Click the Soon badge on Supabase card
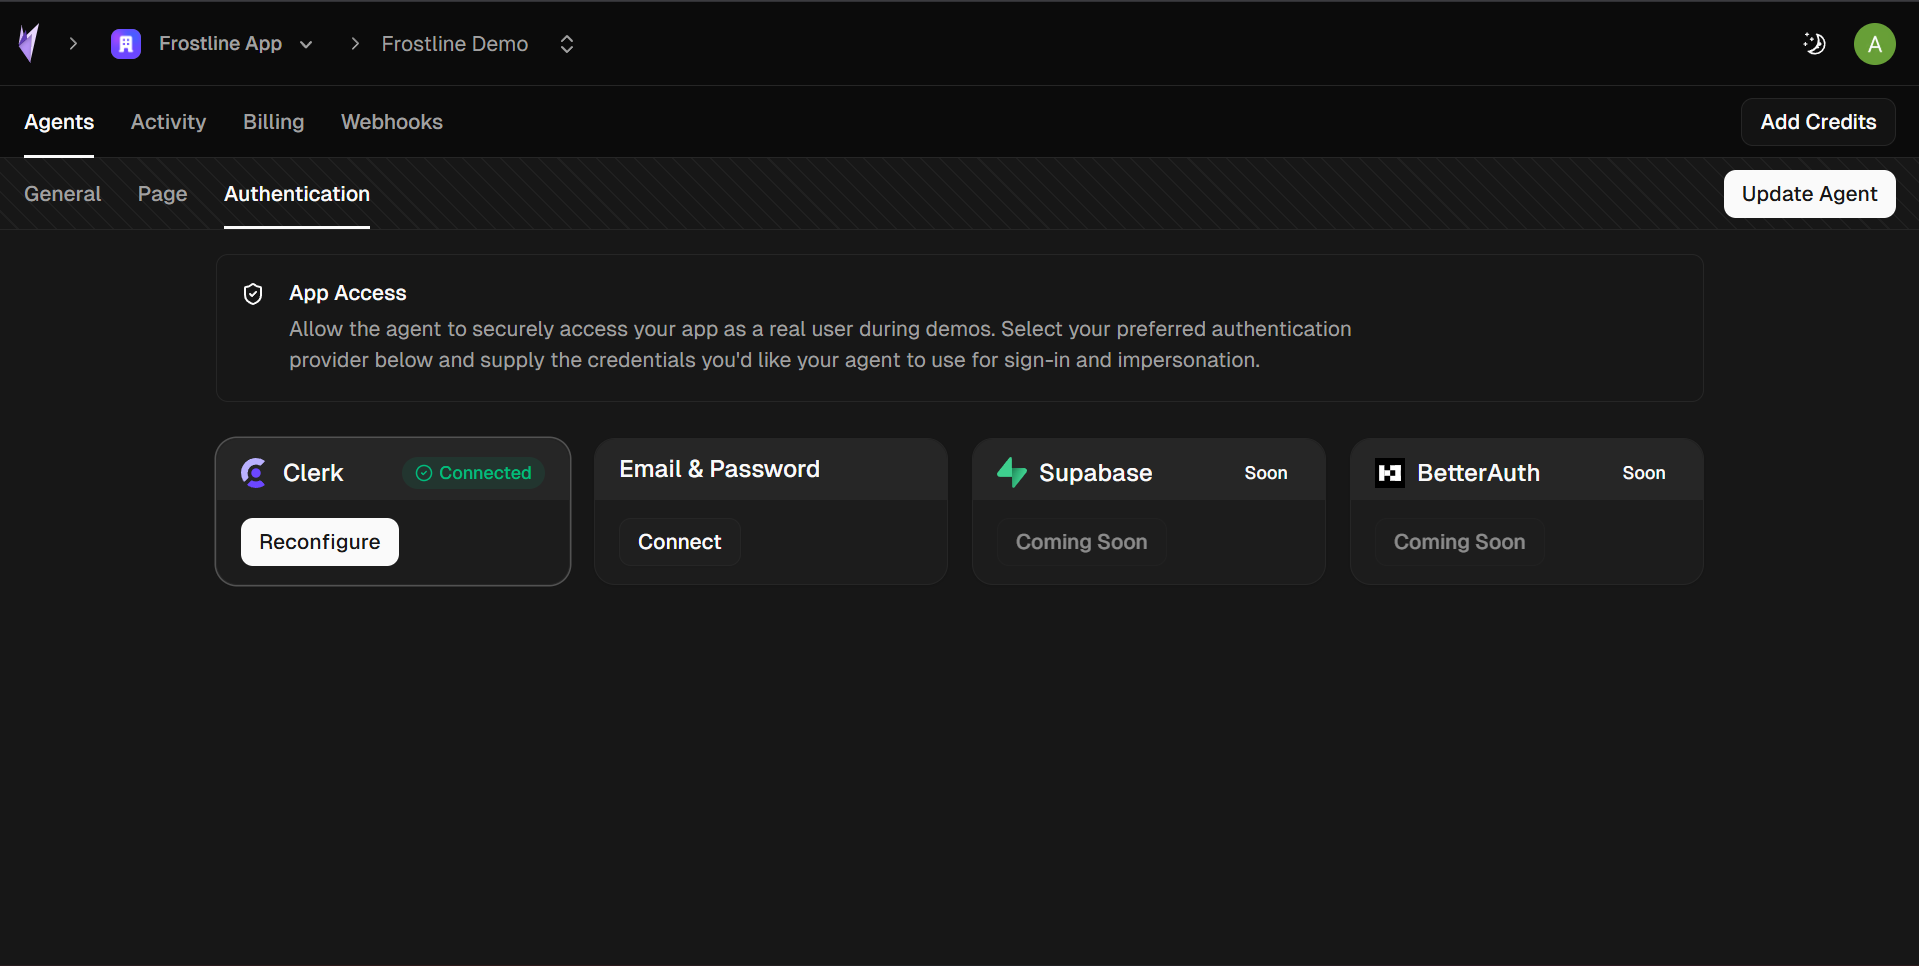 click(1266, 473)
